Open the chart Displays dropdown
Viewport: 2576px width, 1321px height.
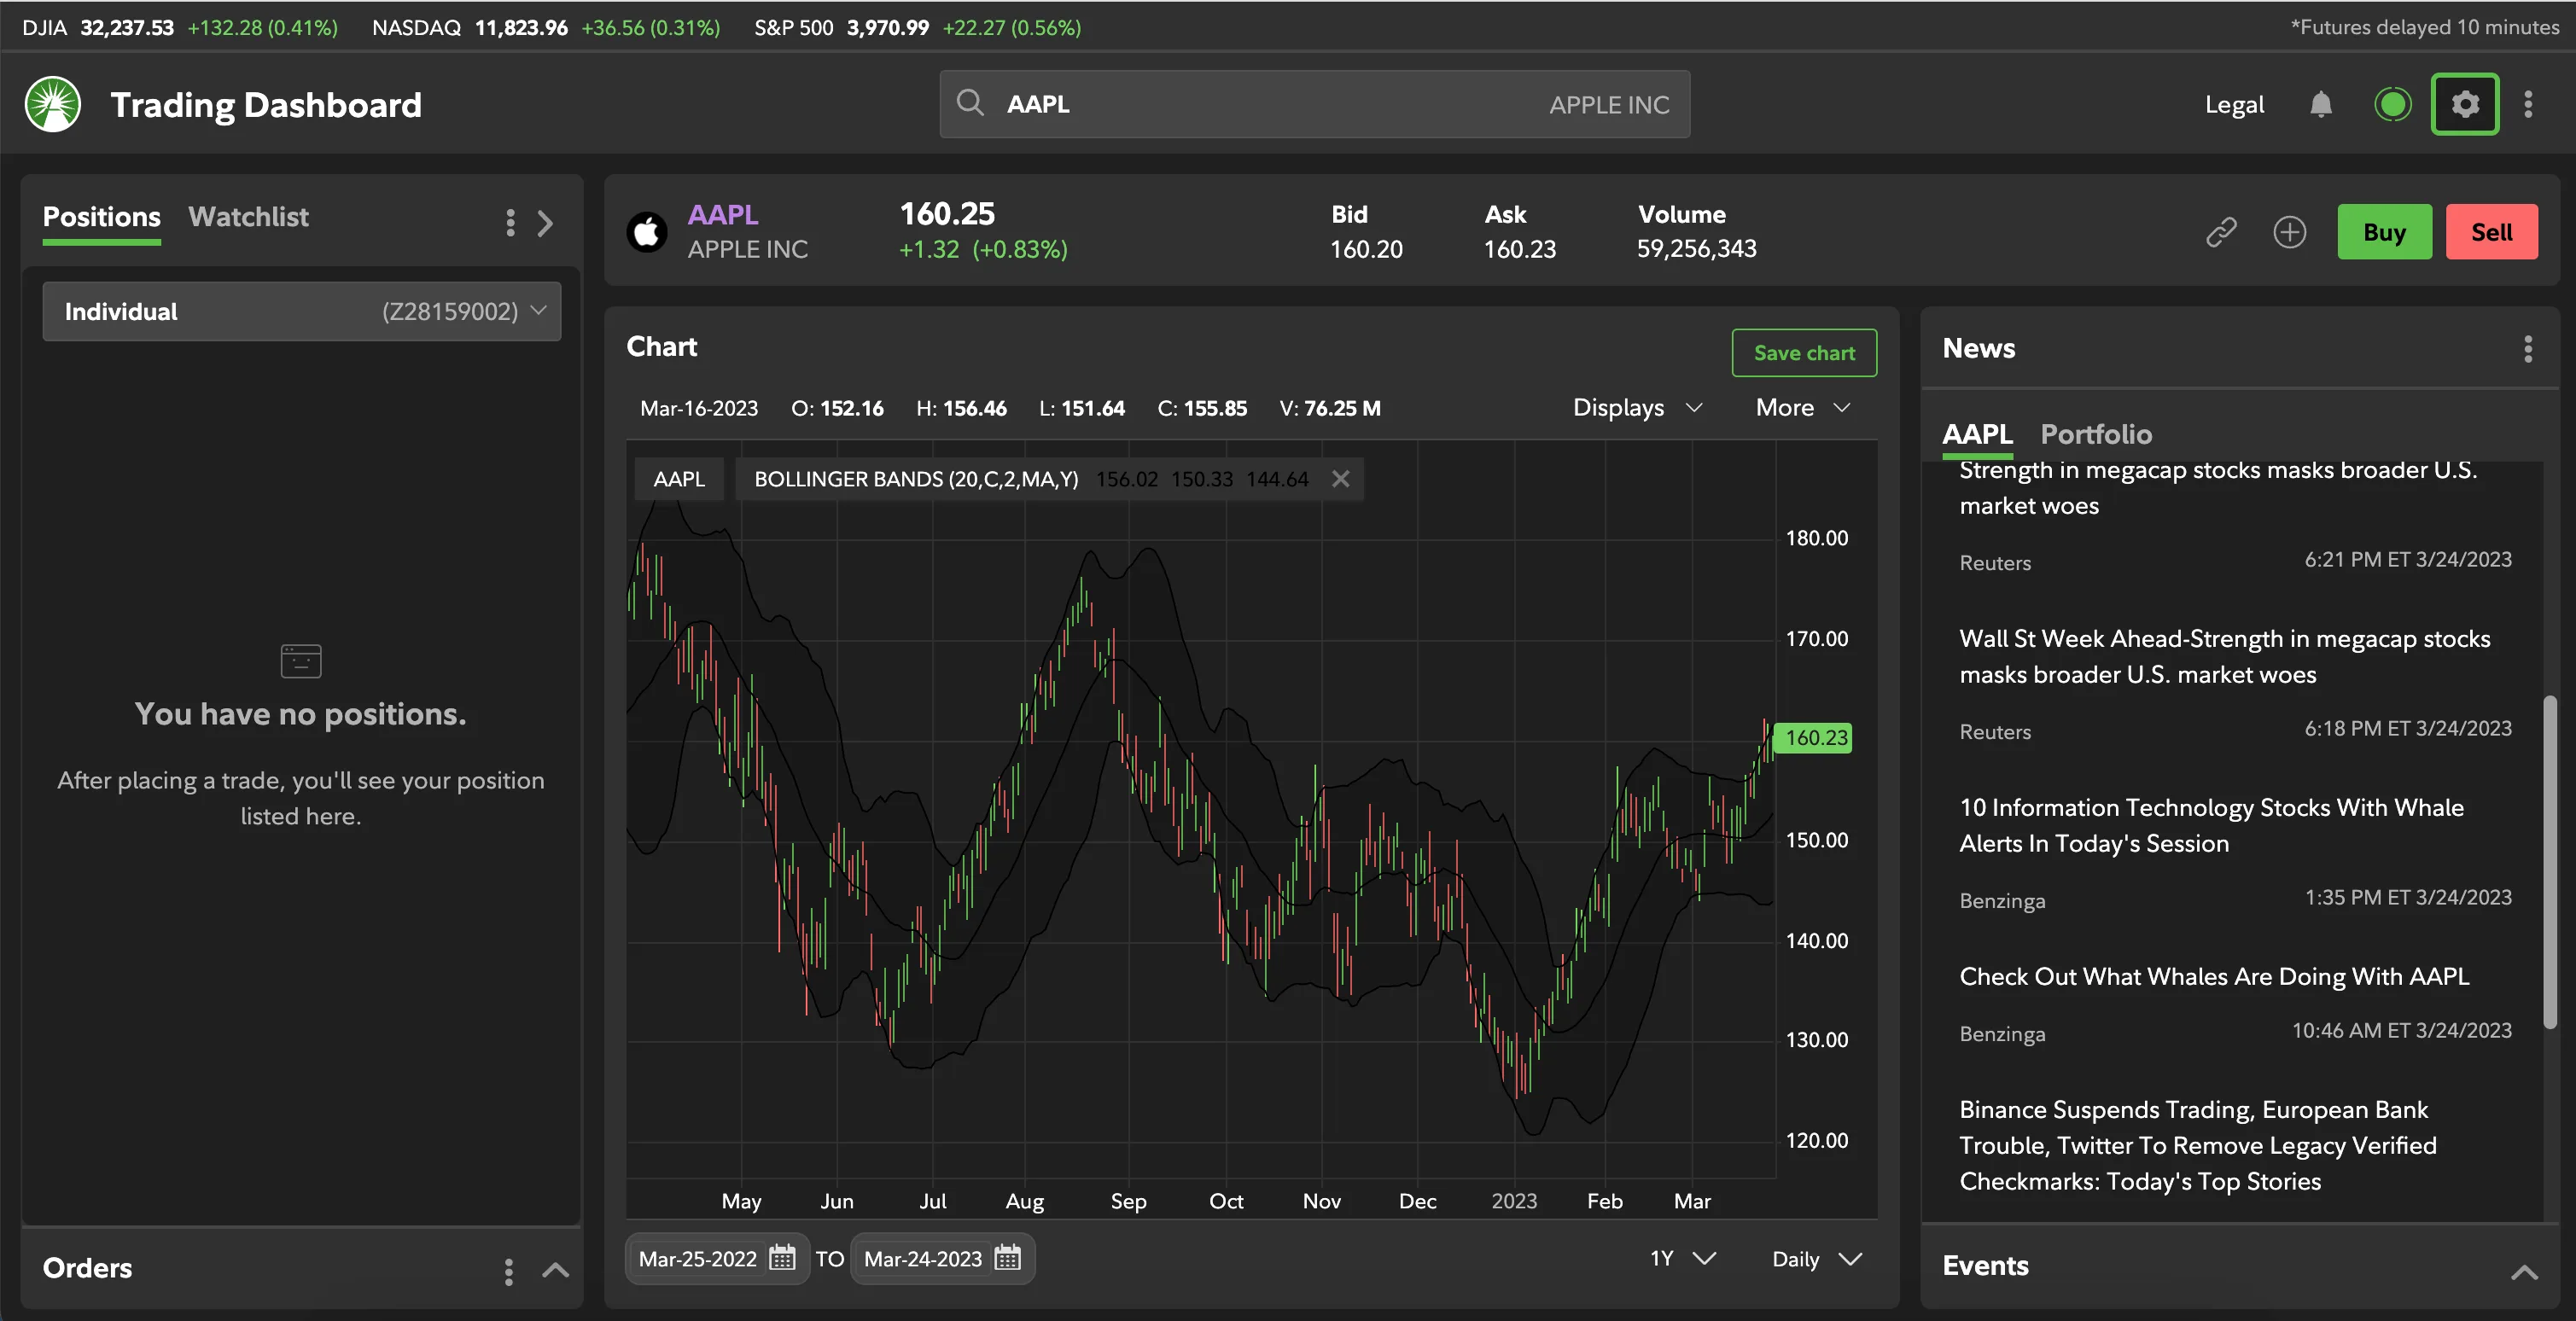1637,407
